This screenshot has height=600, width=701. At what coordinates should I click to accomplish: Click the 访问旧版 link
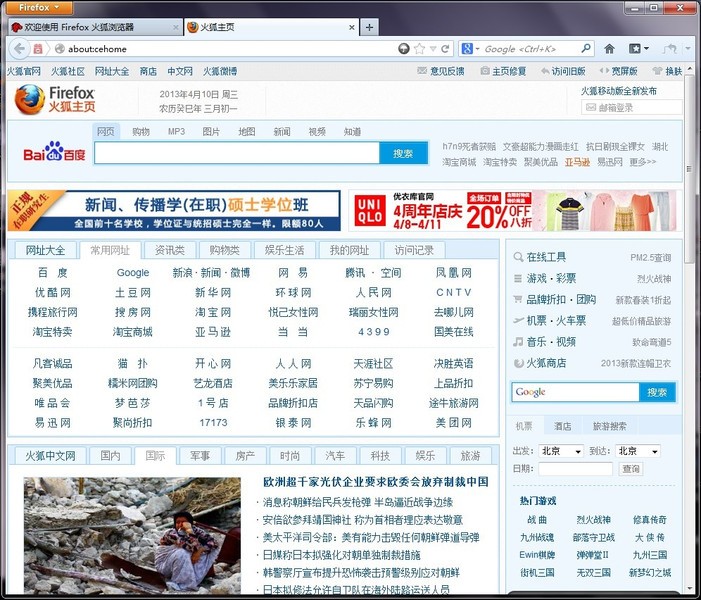pos(568,71)
